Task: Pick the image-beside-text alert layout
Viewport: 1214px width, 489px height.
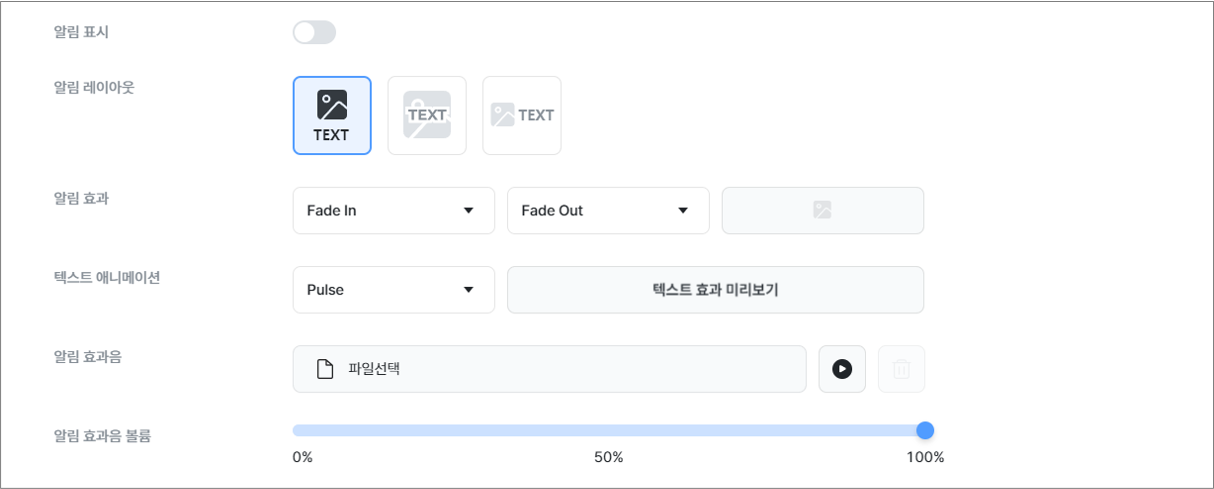Action: click(522, 116)
